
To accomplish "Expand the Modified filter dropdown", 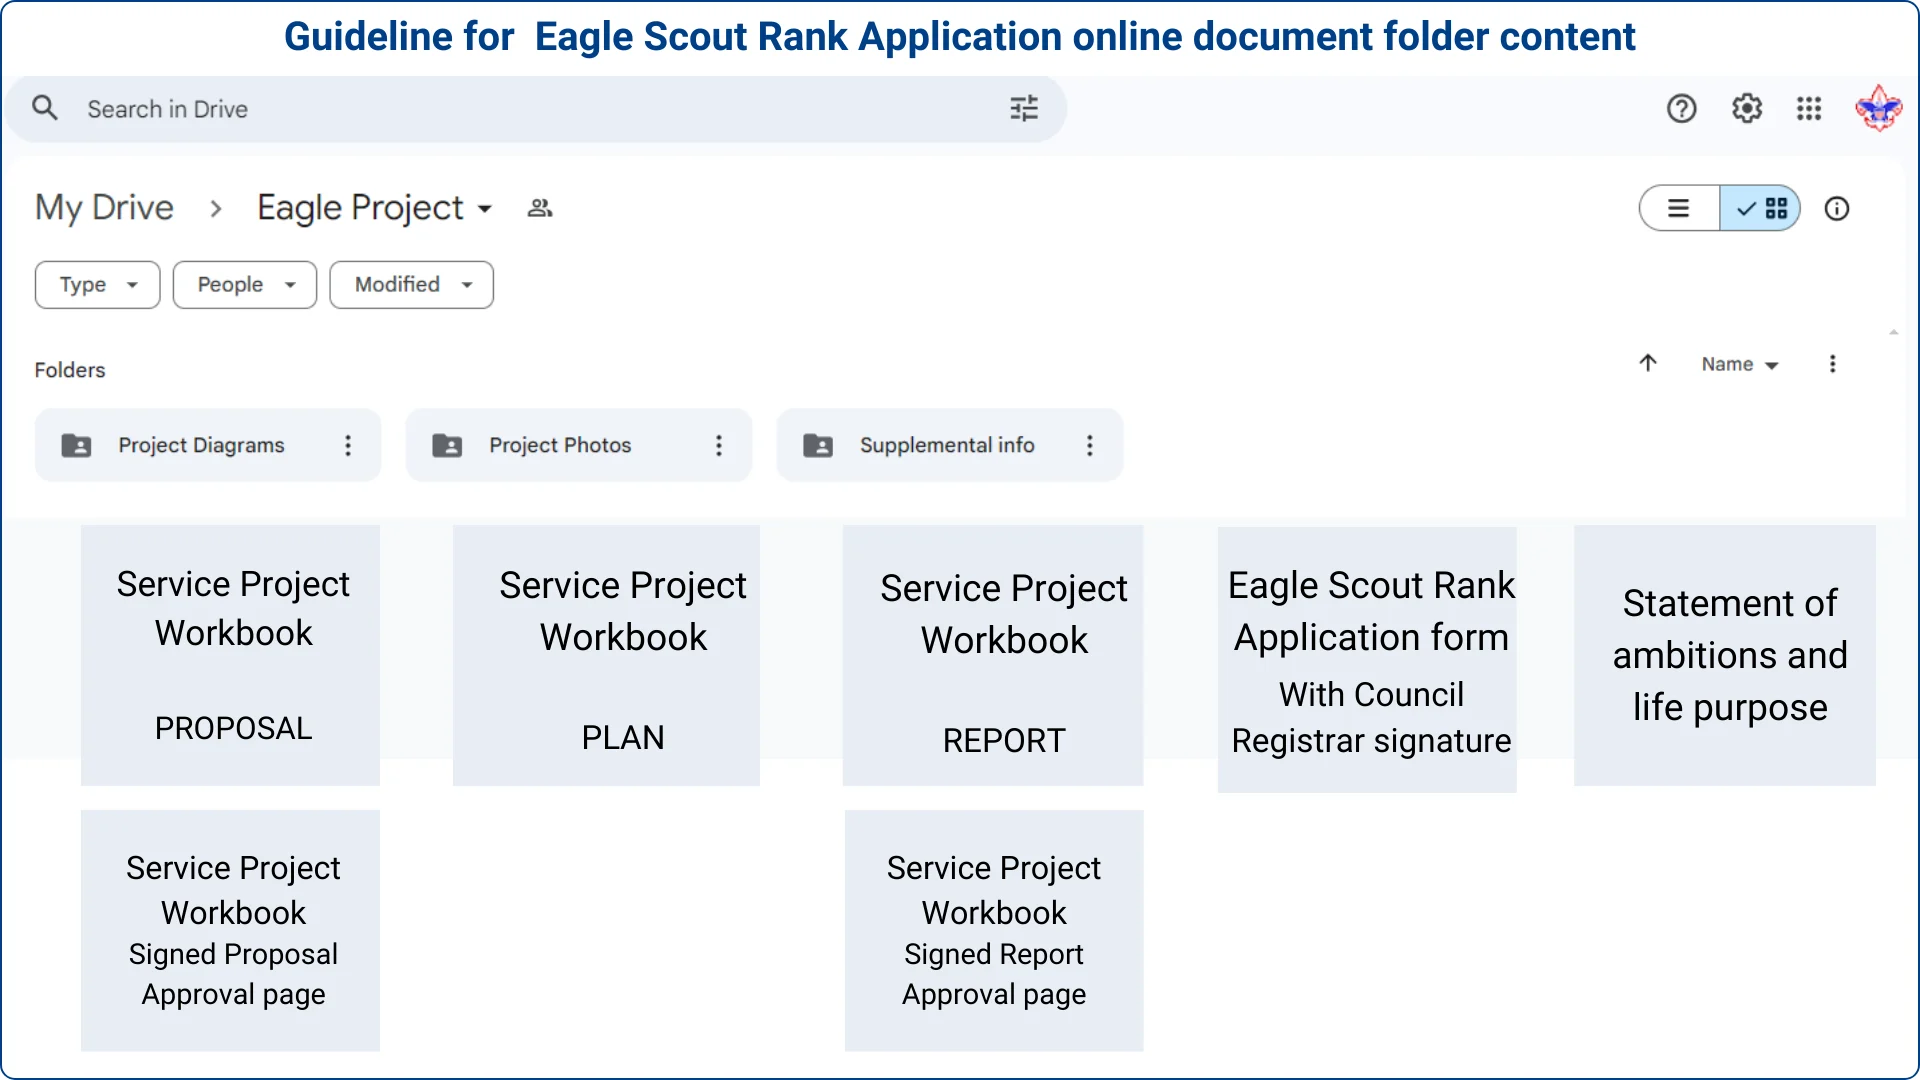I will (411, 284).
